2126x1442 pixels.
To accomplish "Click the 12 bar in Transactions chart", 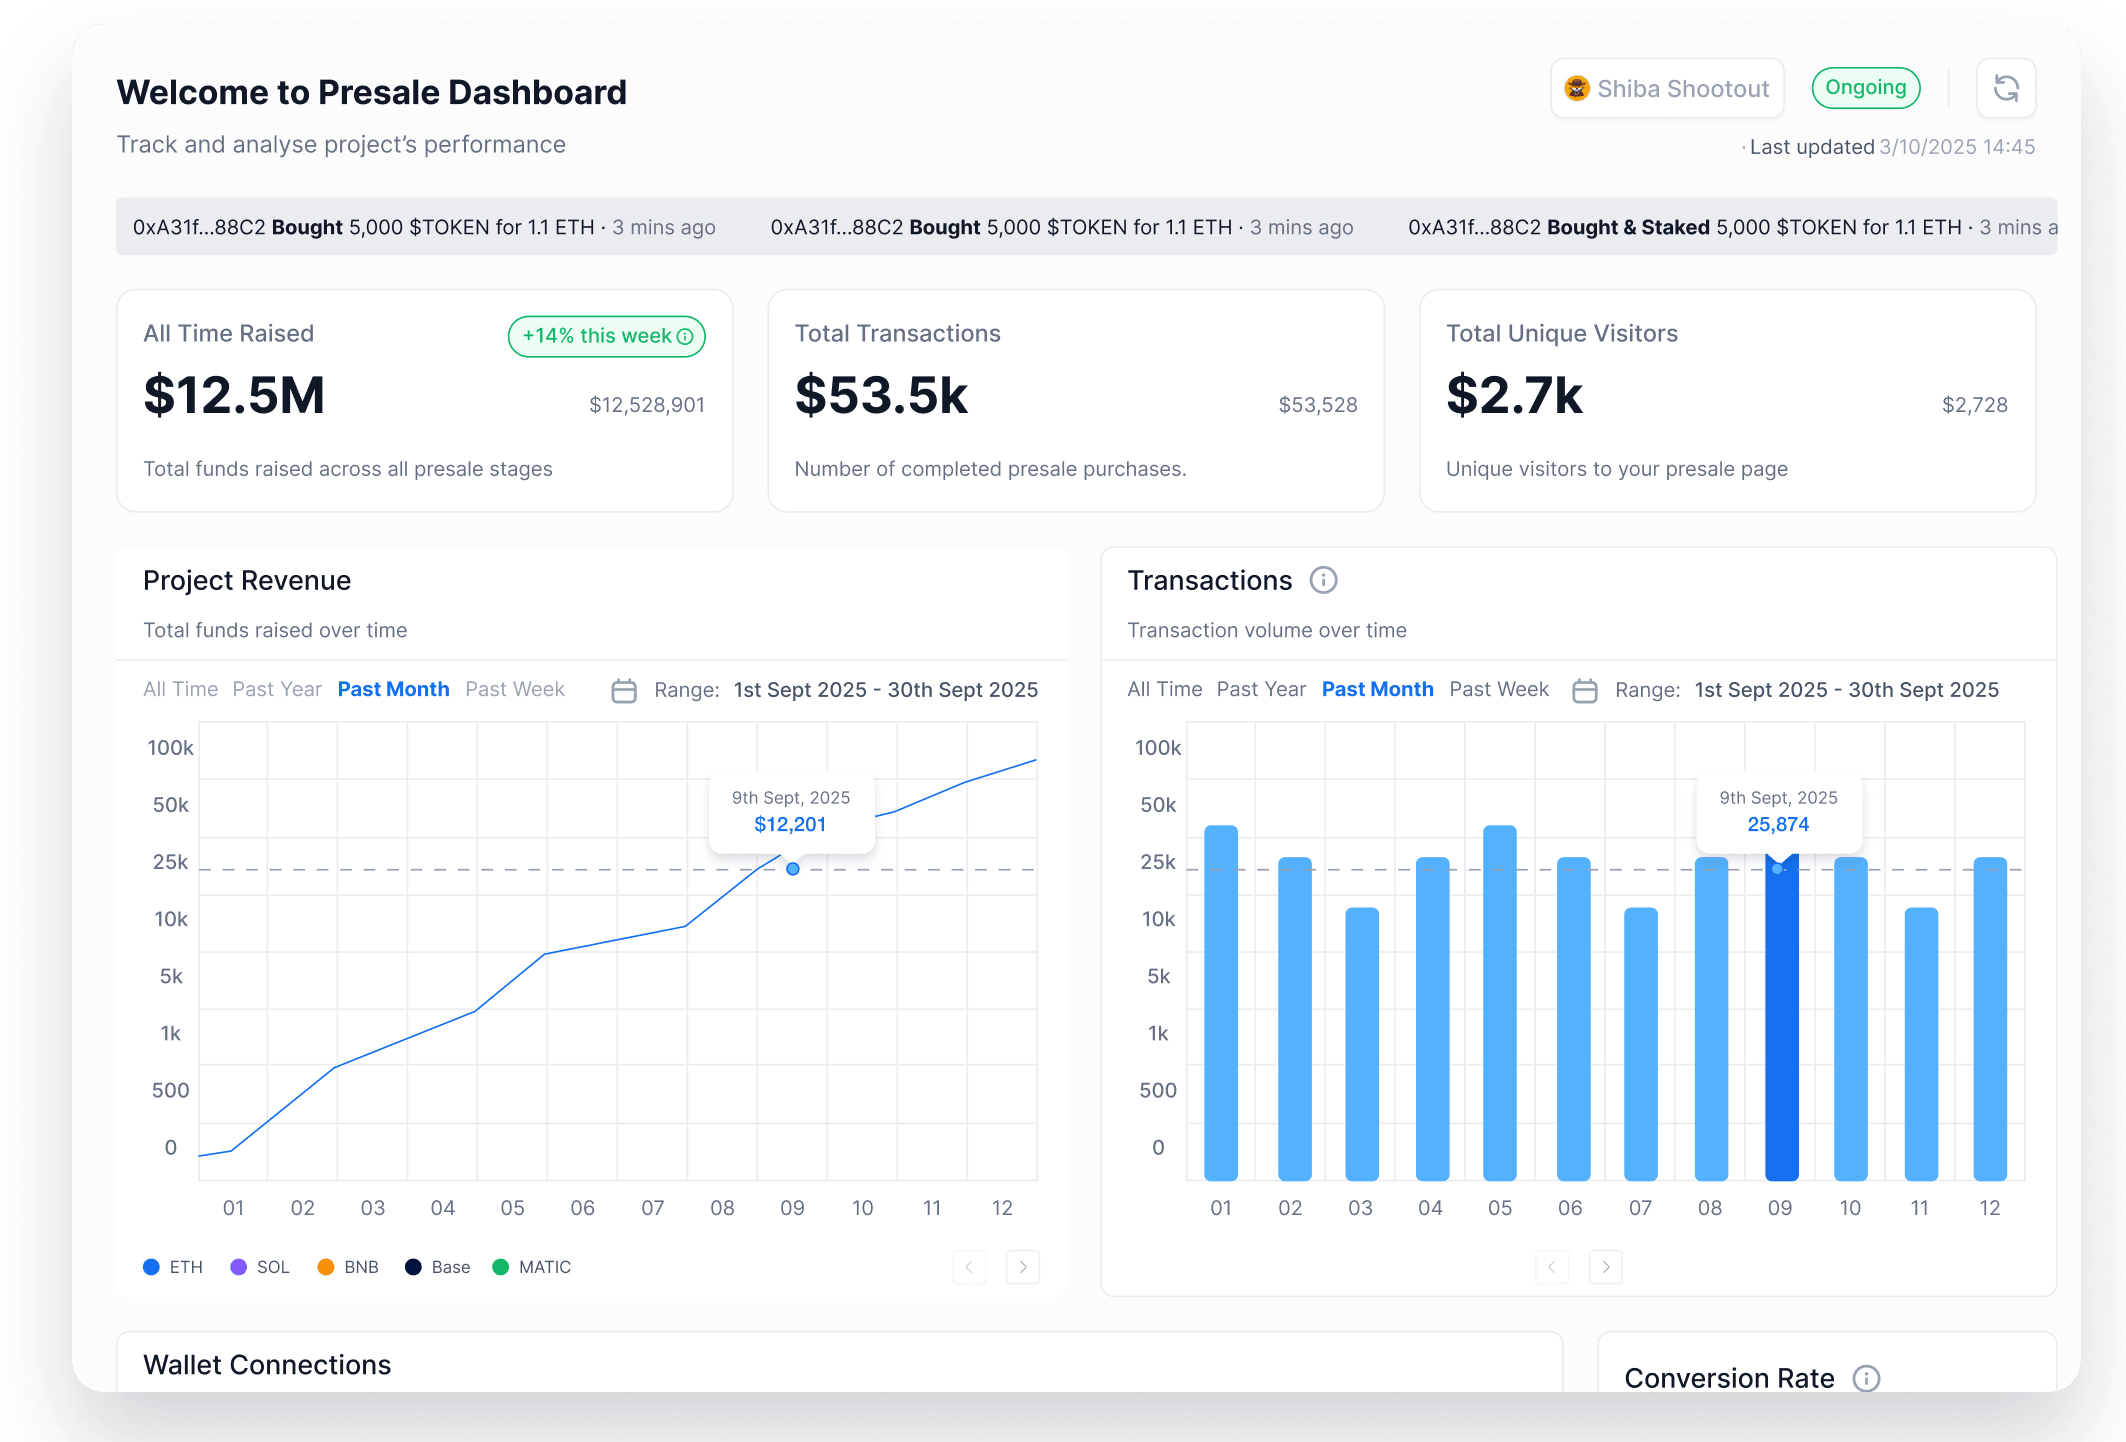I will 1990,1018.
